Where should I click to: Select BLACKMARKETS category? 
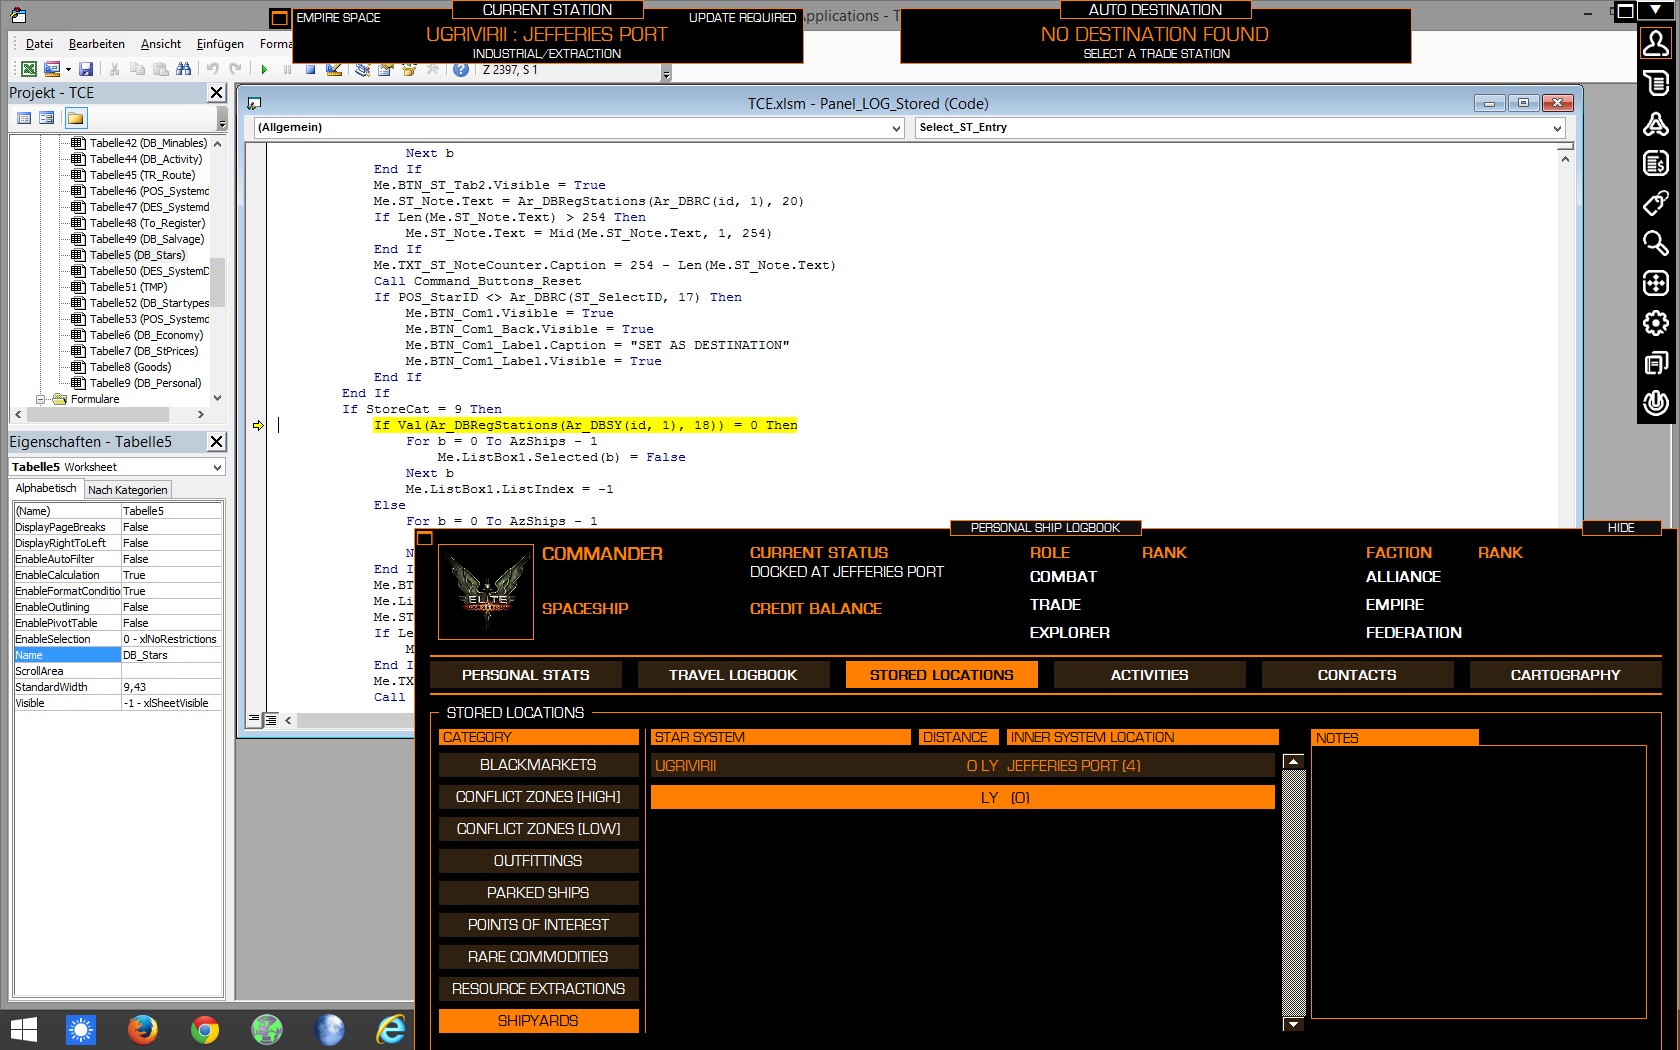(538, 765)
